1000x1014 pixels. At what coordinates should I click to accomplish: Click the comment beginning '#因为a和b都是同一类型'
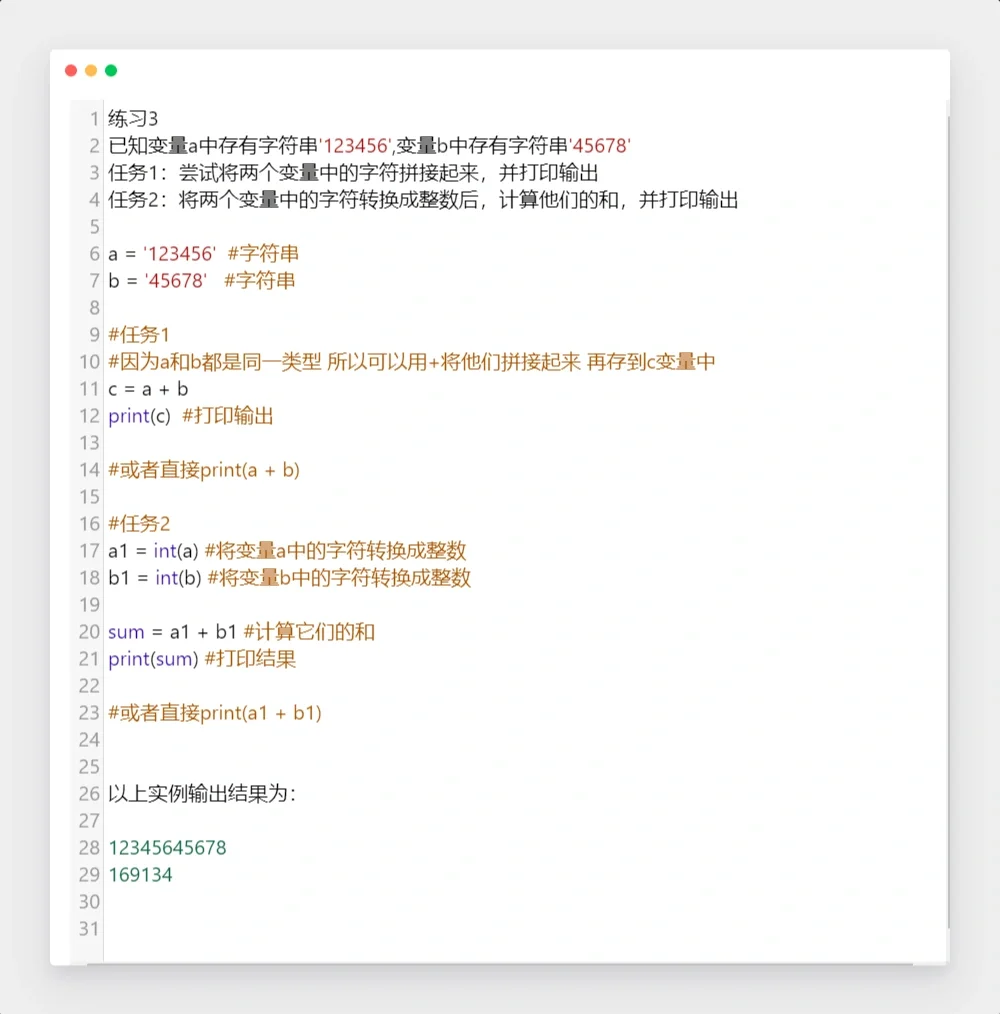pos(412,361)
